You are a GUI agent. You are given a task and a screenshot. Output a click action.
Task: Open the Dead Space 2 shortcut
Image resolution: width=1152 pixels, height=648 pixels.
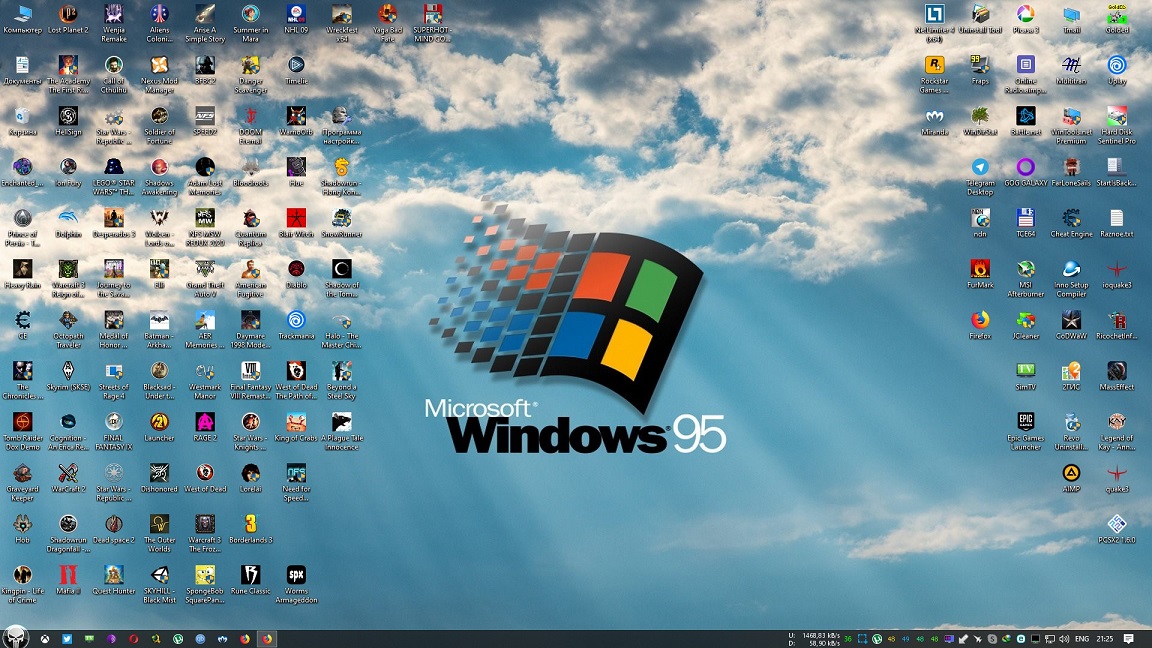click(x=113, y=527)
